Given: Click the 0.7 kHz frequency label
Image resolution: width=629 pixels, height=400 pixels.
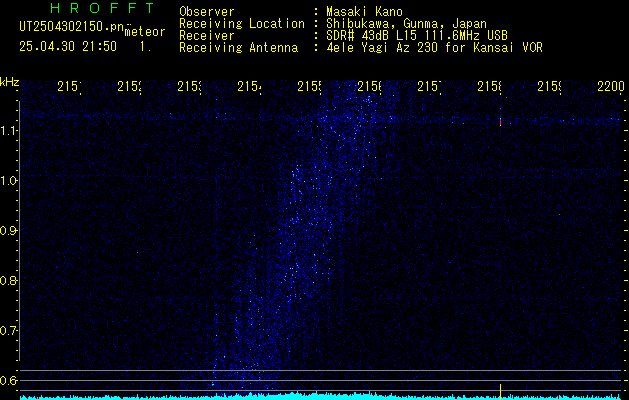Looking at the screenshot, I should point(8,330).
